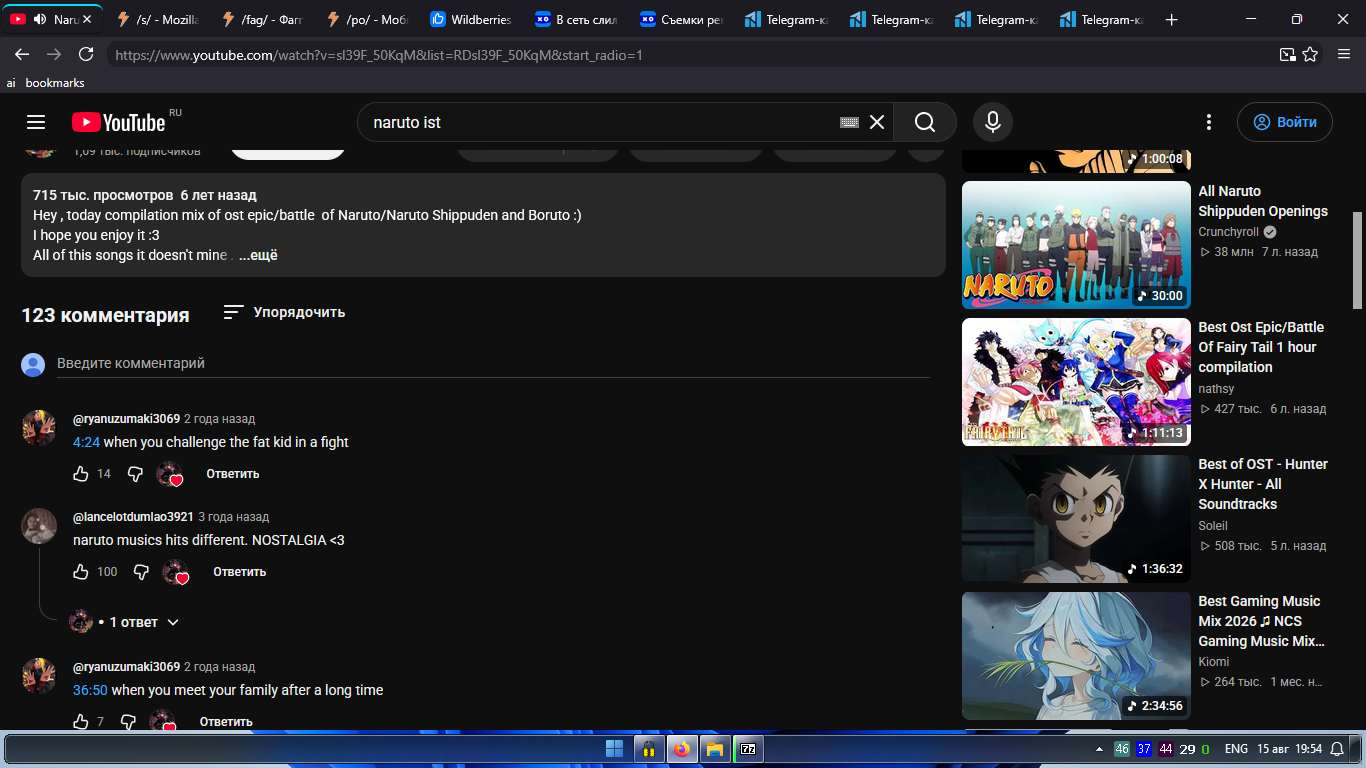Open the bookmarks folder in bookmarks bar
Screen dimensions: 1366x768
[x=55, y=83]
